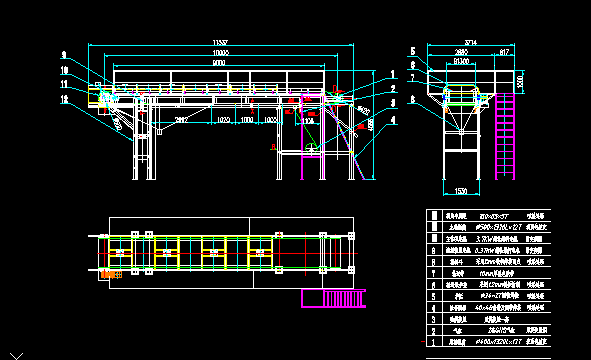Pick the magenta ladder in side view

coord(505,136)
